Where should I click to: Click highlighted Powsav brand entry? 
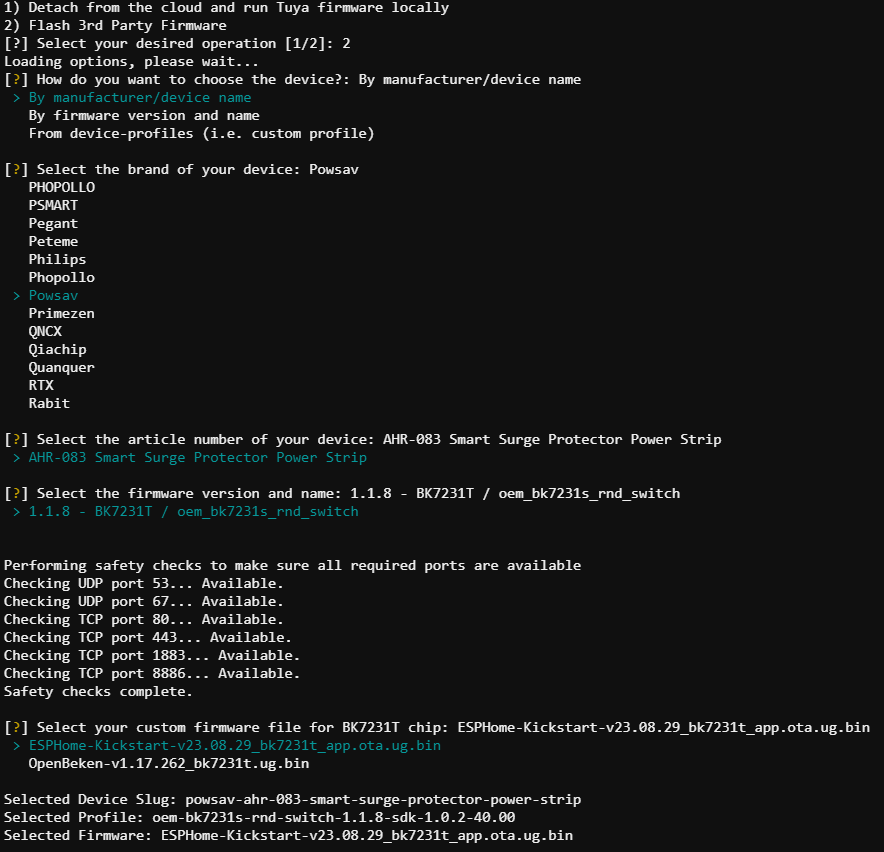coord(54,295)
